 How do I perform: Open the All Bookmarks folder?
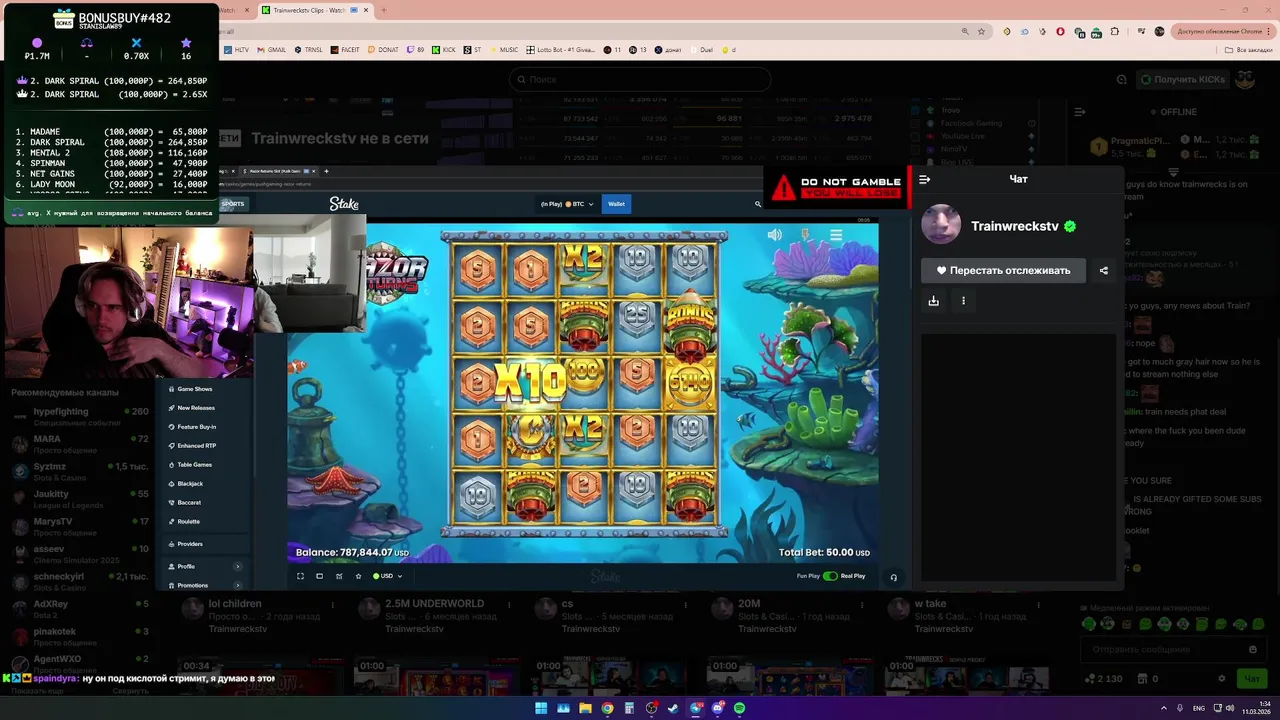(1250, 50)
